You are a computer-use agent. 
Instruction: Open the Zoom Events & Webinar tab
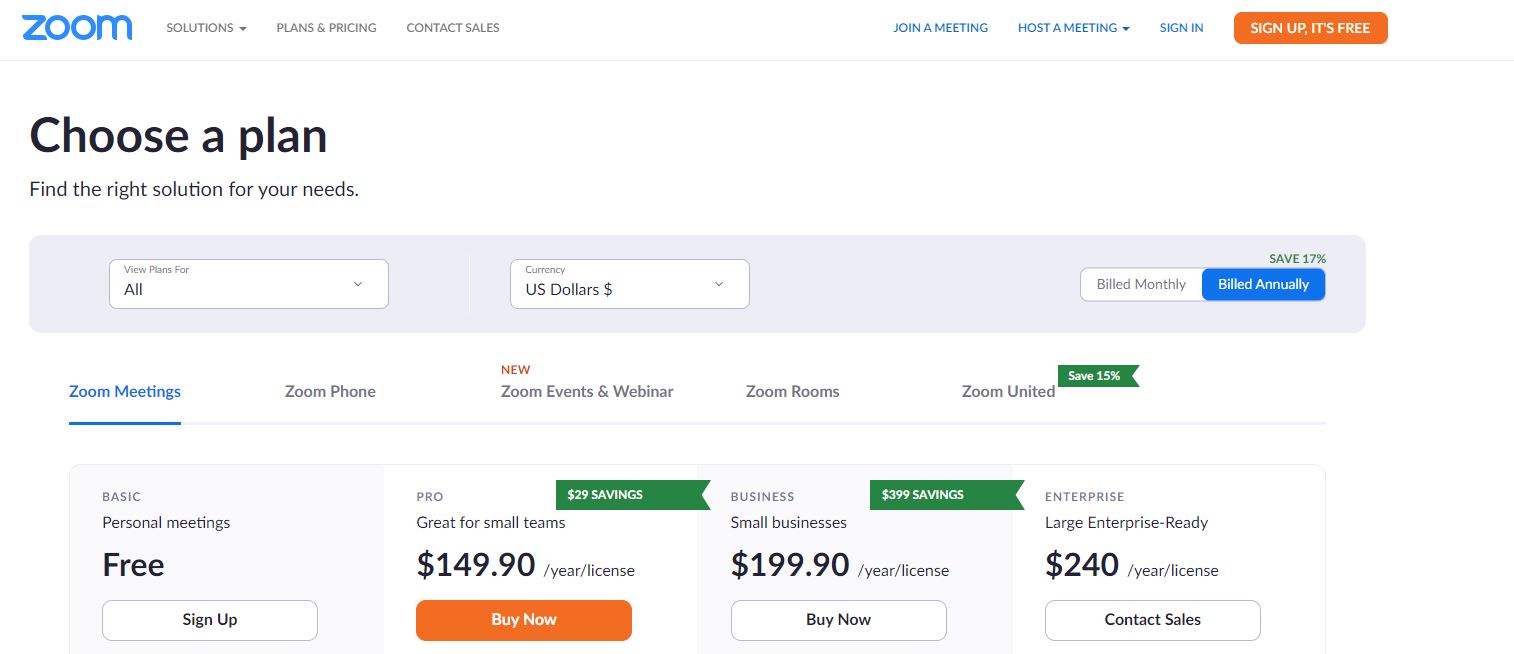(587, 391)
